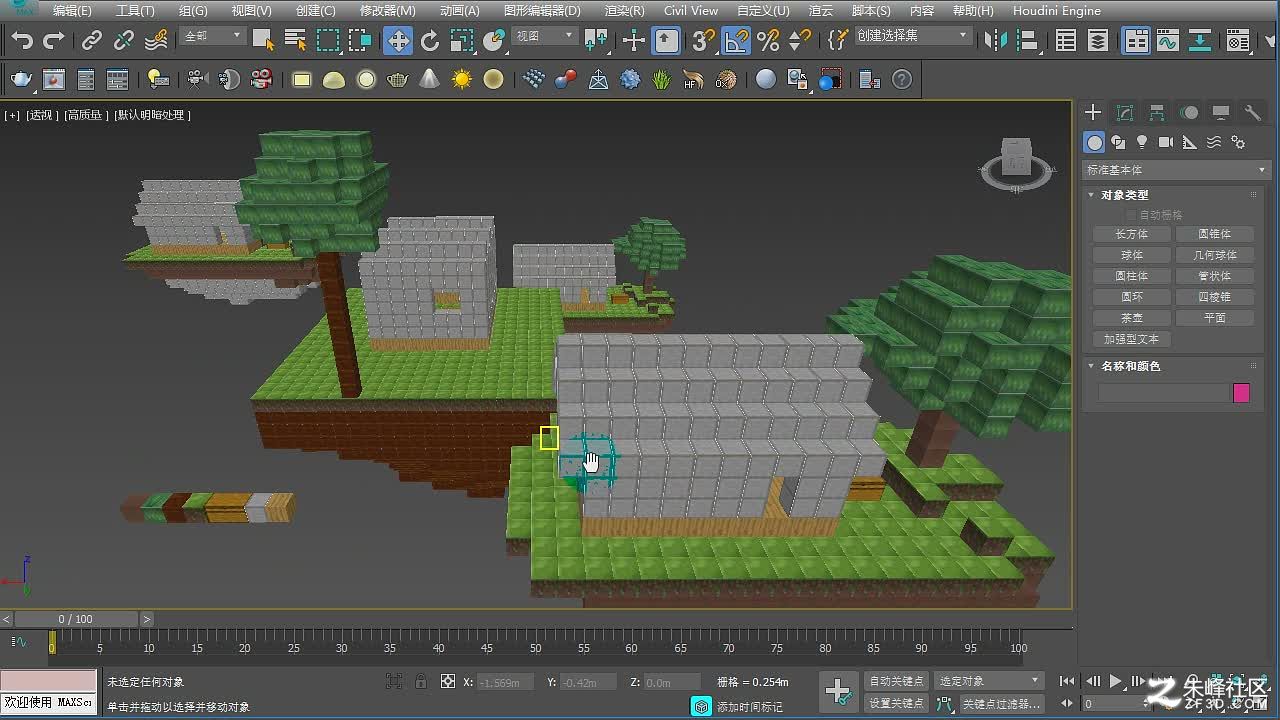Open the 选定对象 key filter dropdown
This screenshot has height=720, width=1280.
coord(988,681)
